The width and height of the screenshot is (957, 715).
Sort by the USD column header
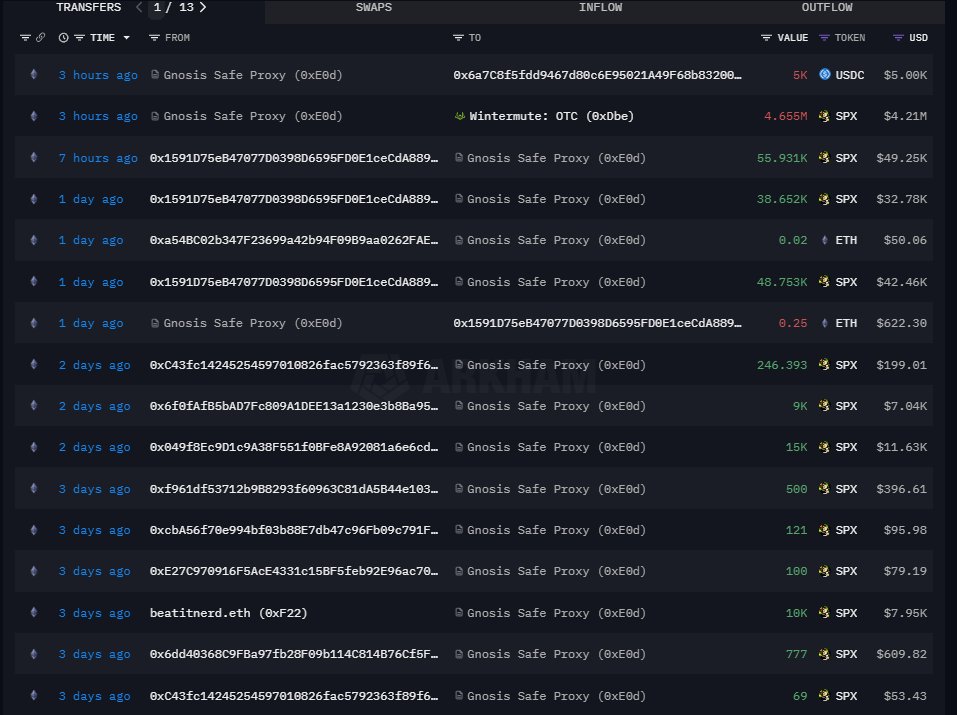(918, 38)
